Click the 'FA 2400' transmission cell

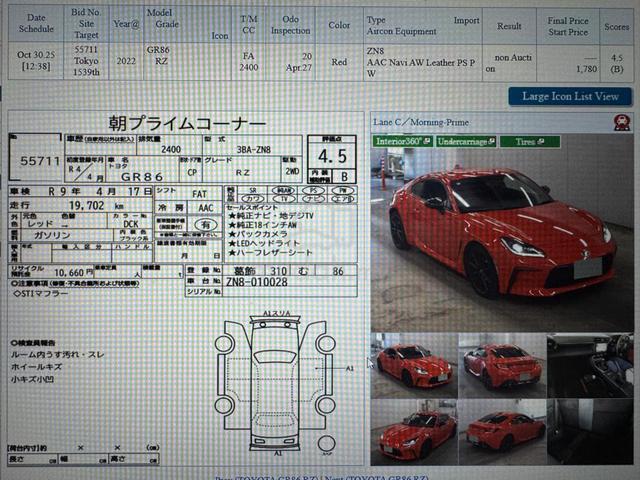[x=249, y=61]
